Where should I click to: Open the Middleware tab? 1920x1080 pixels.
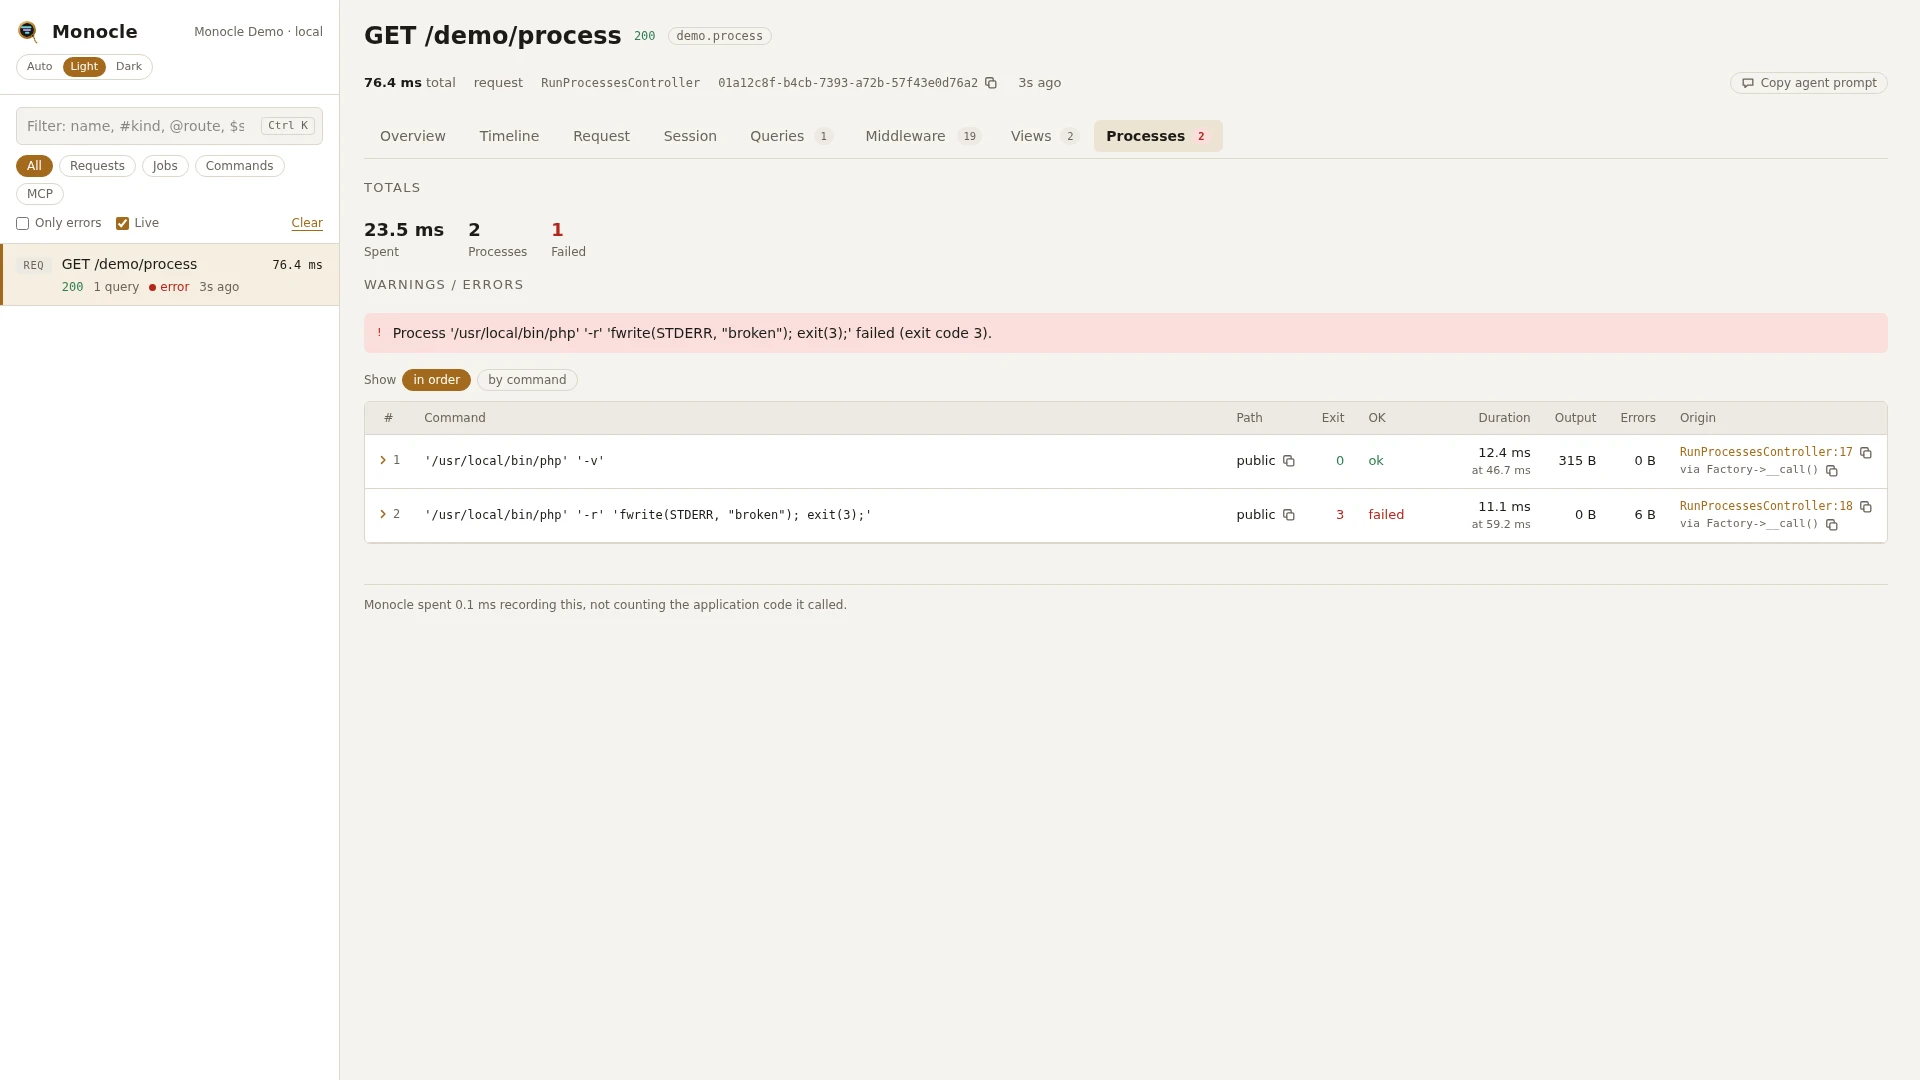pos(923,136)
